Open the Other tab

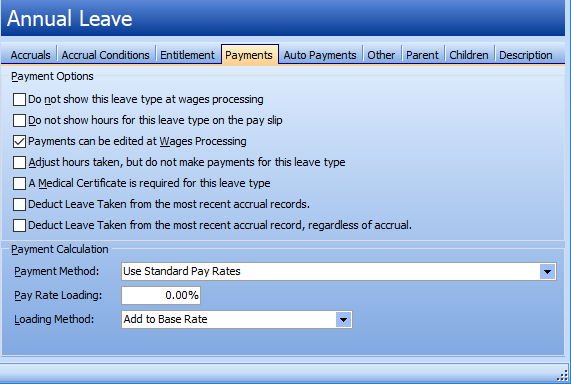tap(381, 55)
